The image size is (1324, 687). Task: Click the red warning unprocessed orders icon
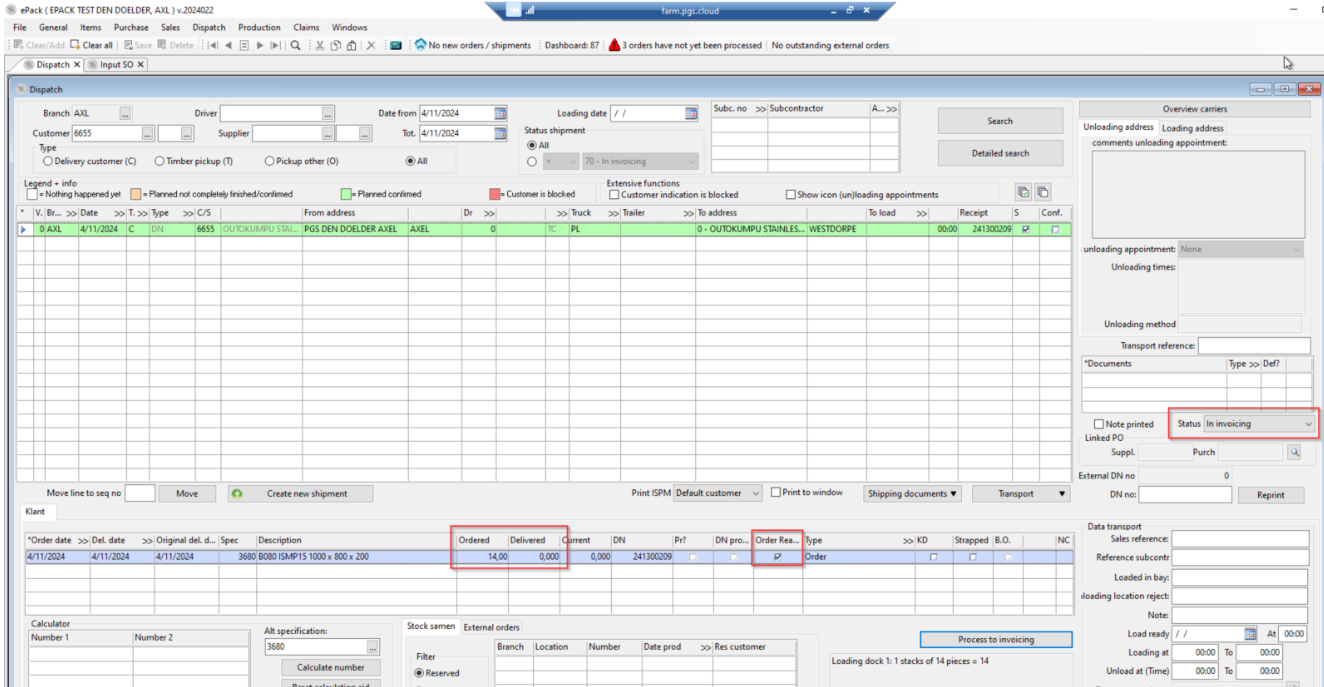click(614, 45)
